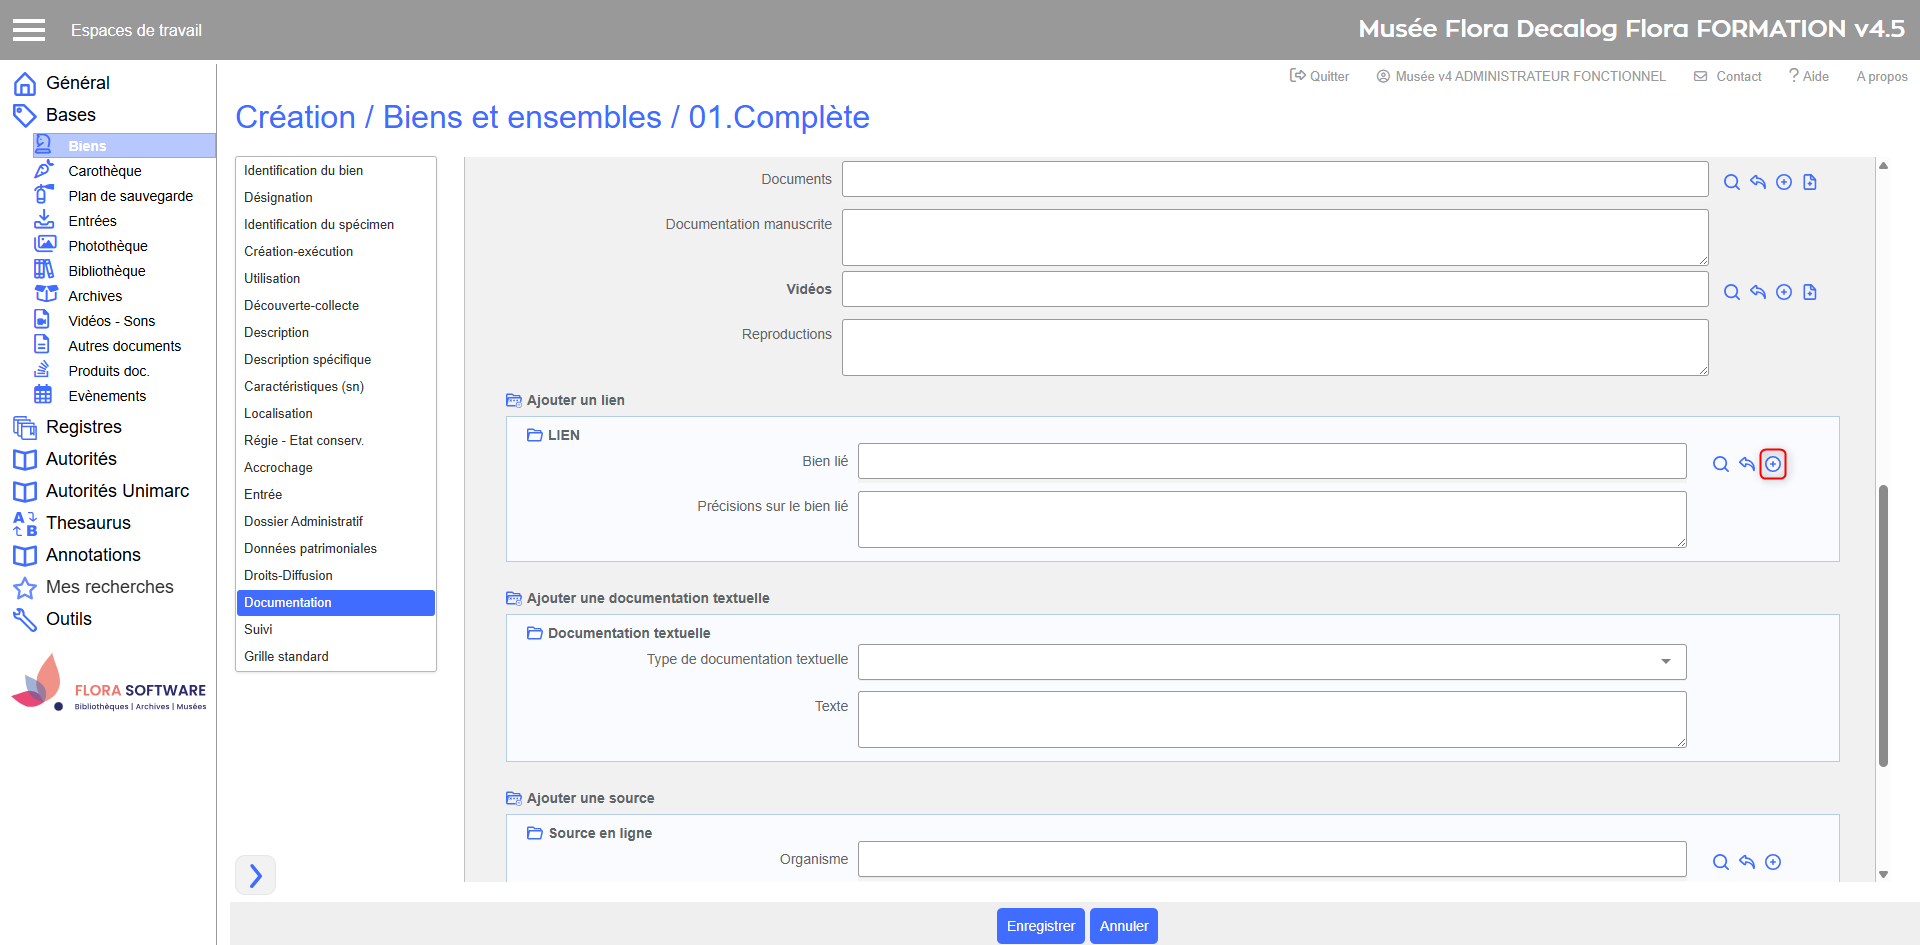Image resolution: width=1920 pixels, height=945 pixels.
Task: Click the add icon in Documents row
Action: point(1783,182)
